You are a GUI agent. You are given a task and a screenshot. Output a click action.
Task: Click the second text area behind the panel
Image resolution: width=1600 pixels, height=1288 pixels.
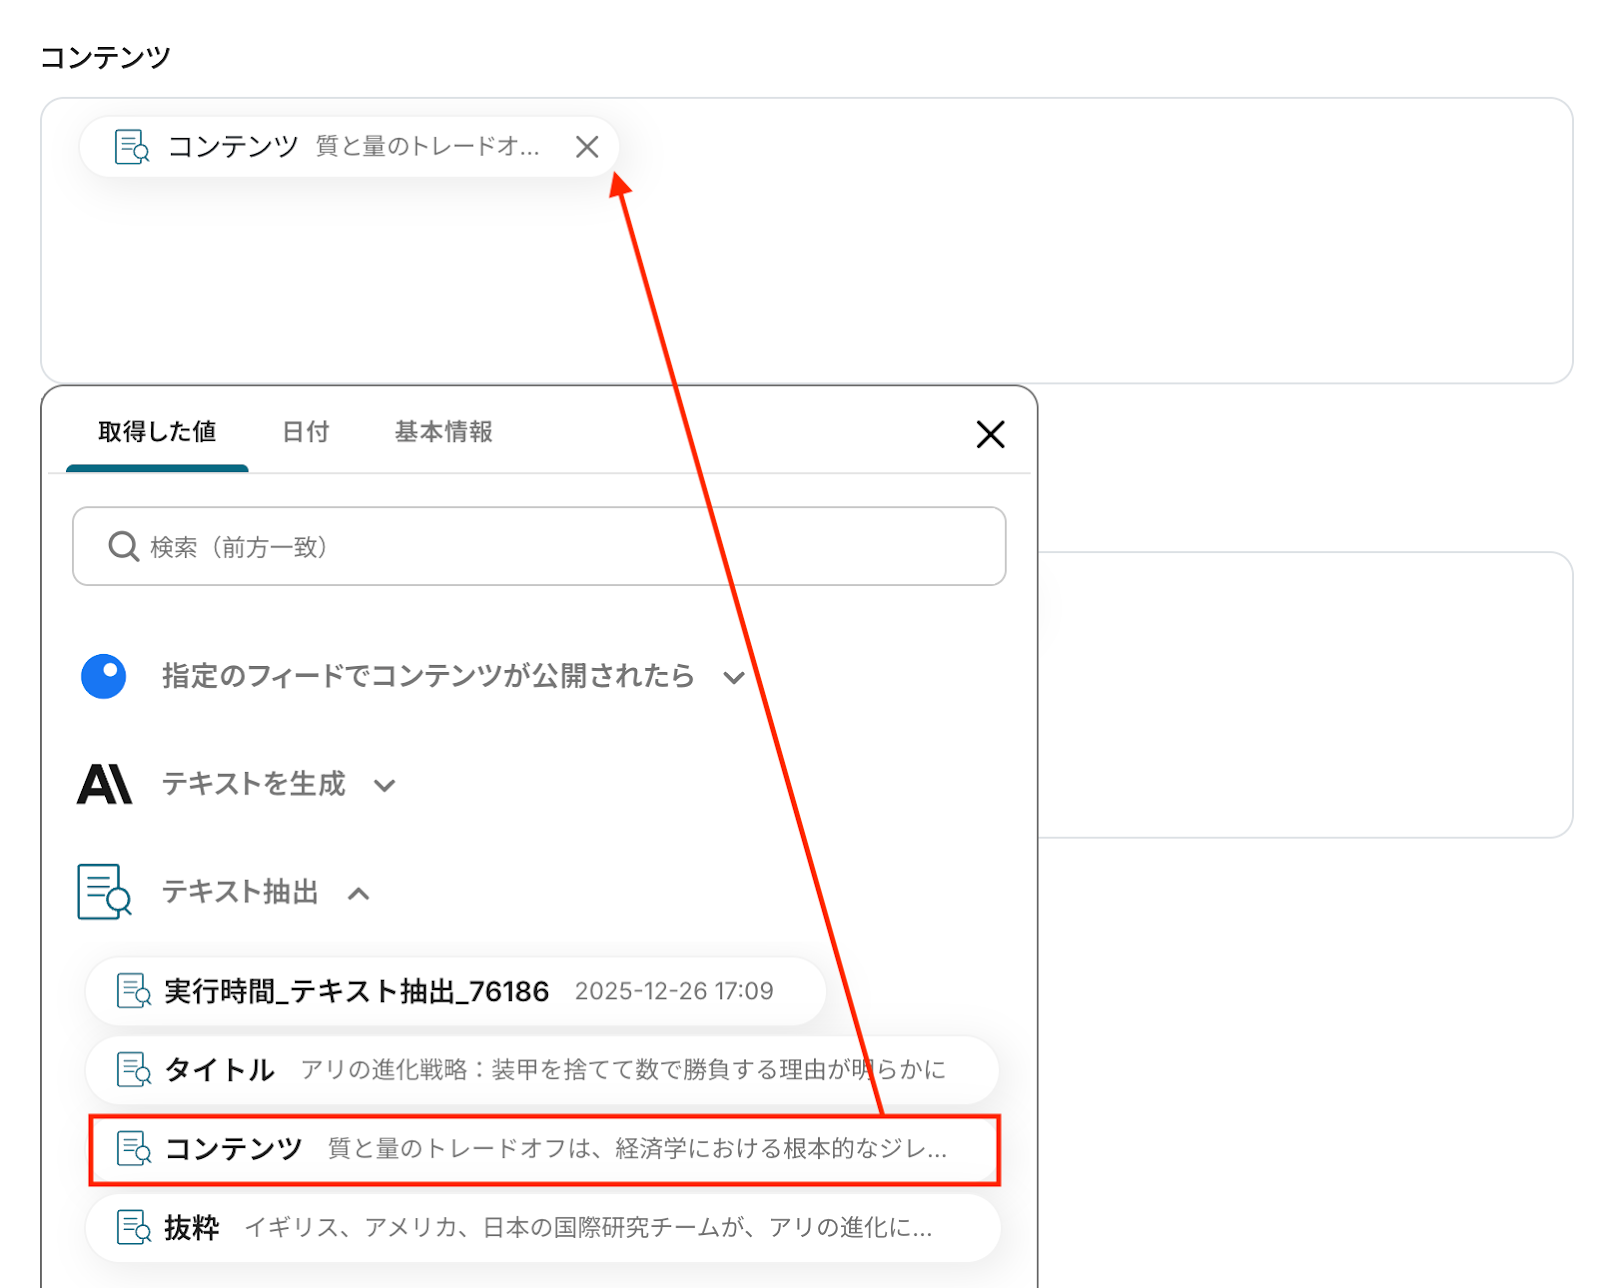click(x=1305, y=695)
